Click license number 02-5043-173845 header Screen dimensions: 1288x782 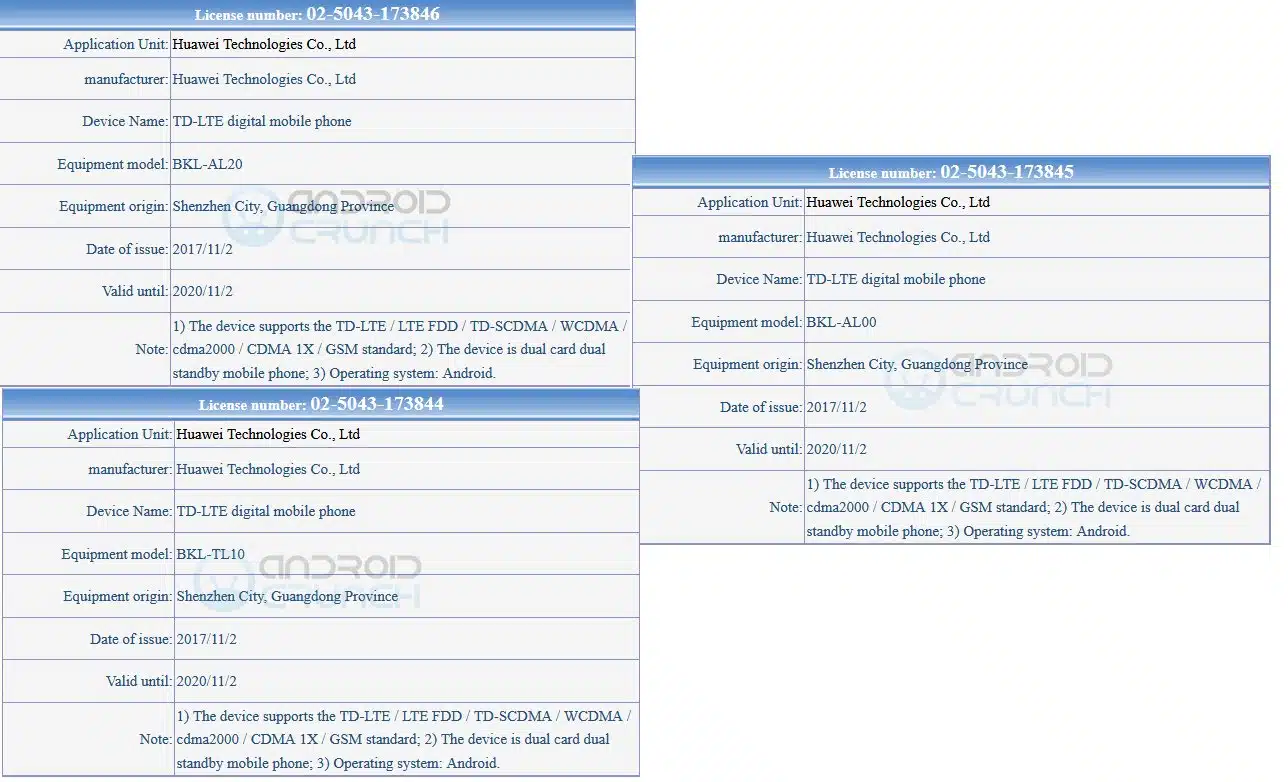tap(951, 172)
